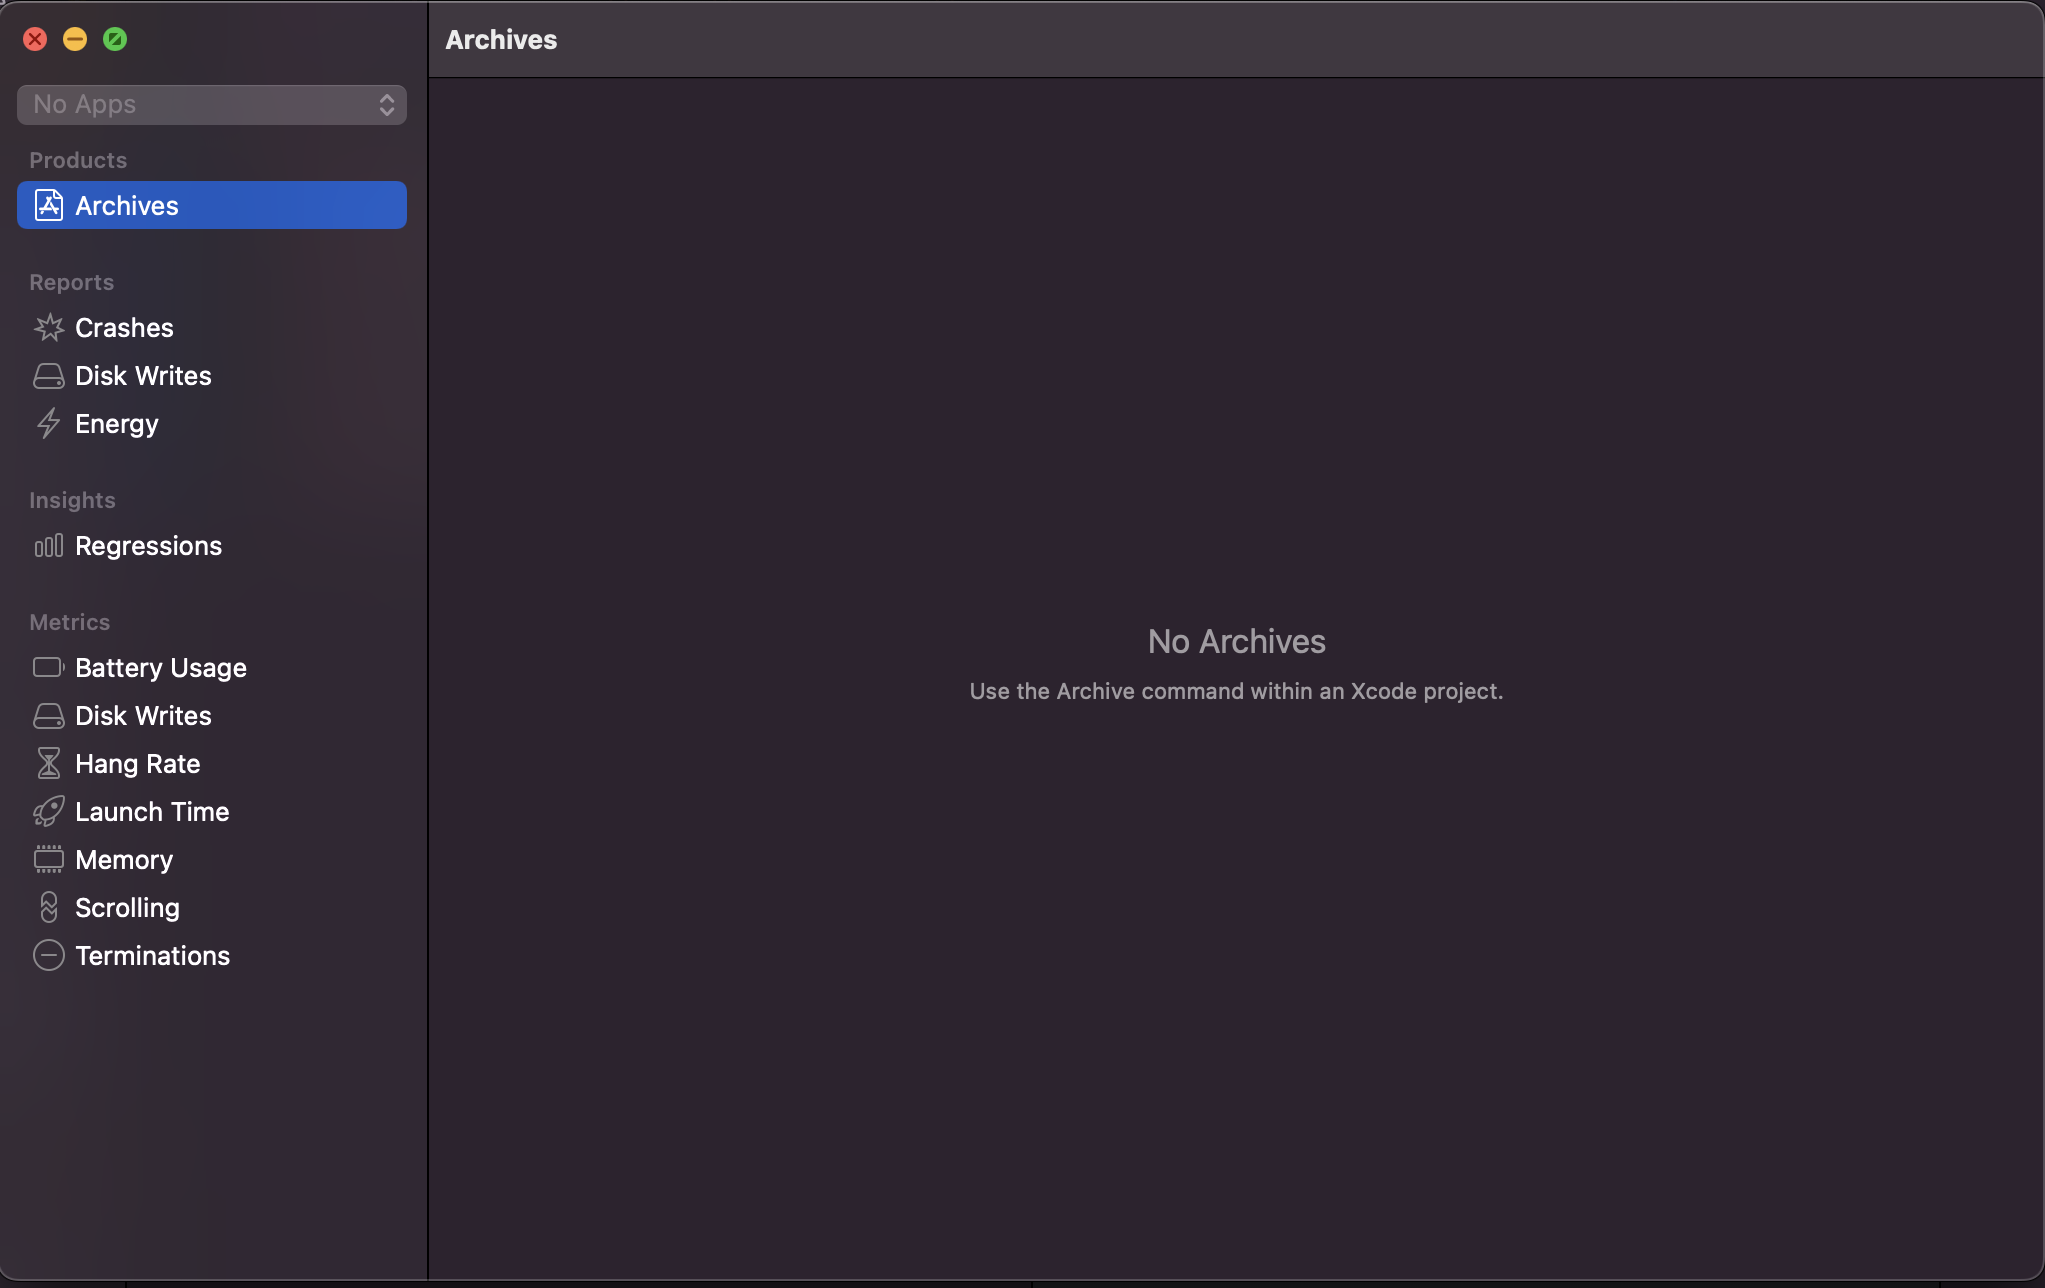Viewport: 2045px width, 1288px height.
Task: Click the Scrolling icon in Metrics
Action: click(x=48, y=908)
